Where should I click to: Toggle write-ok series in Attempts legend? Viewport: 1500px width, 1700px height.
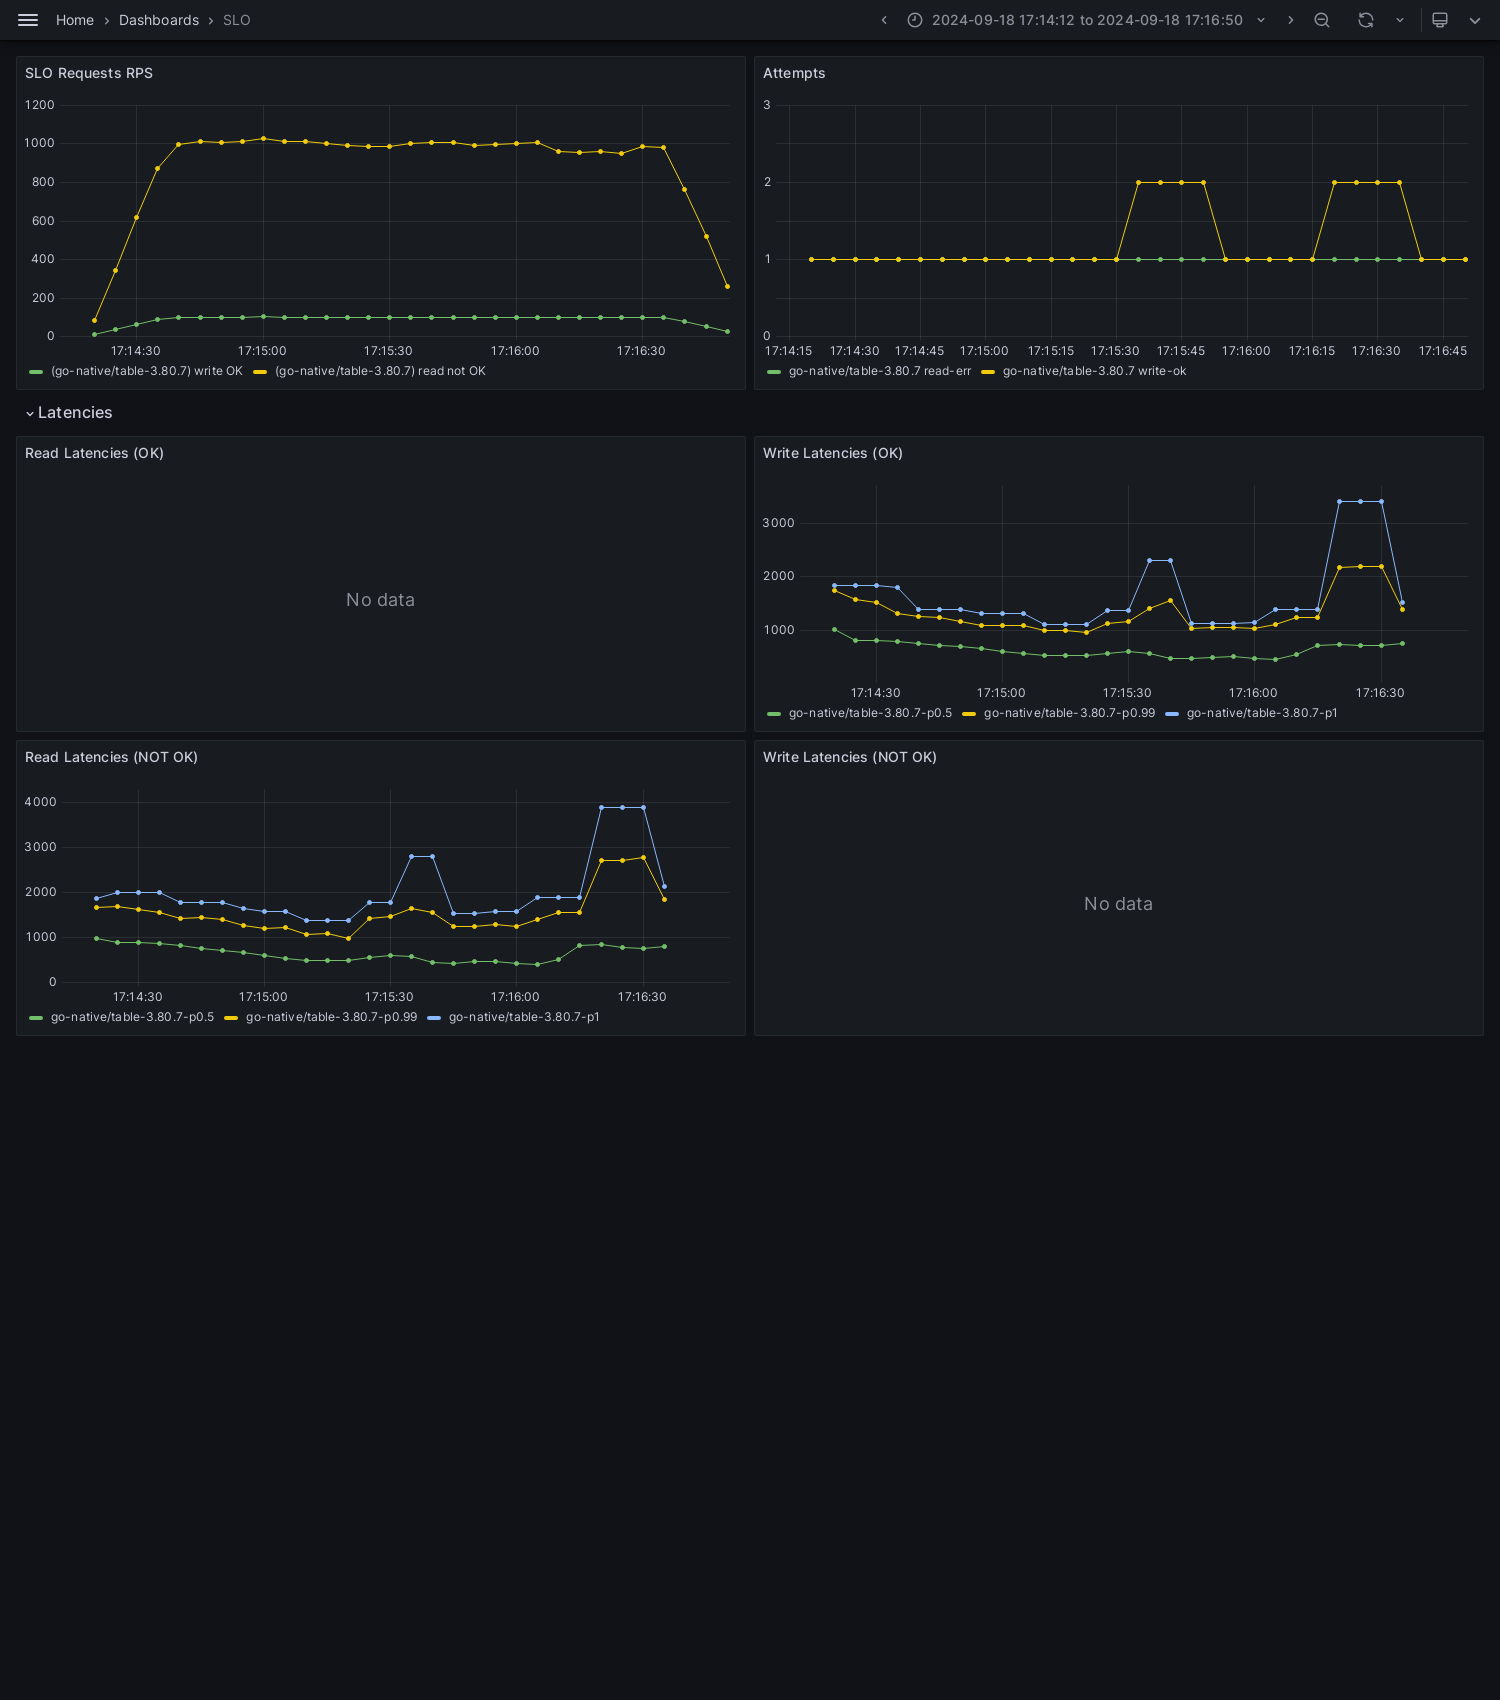[x=1094, y=371]
